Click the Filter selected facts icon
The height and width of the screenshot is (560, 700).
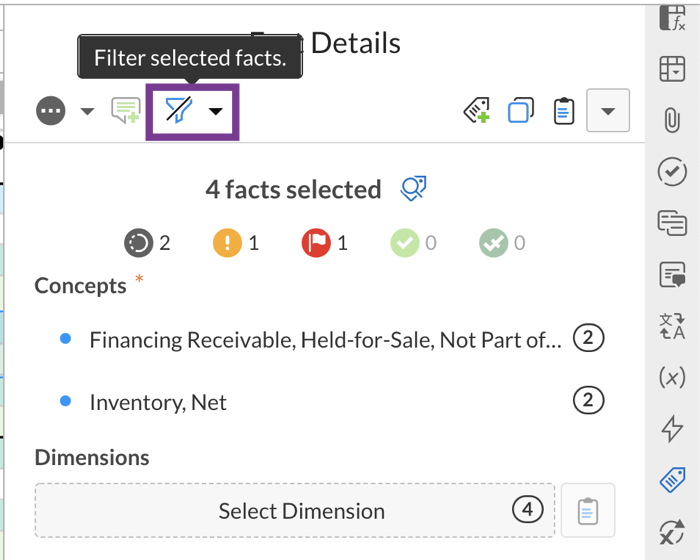pos(179,110)
